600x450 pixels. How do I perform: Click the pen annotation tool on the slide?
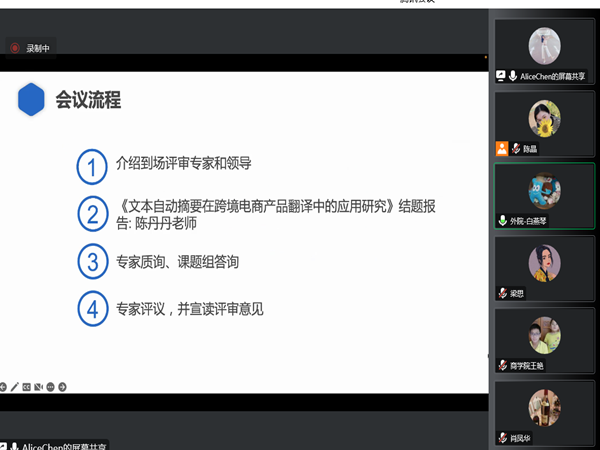click(15, 387)
